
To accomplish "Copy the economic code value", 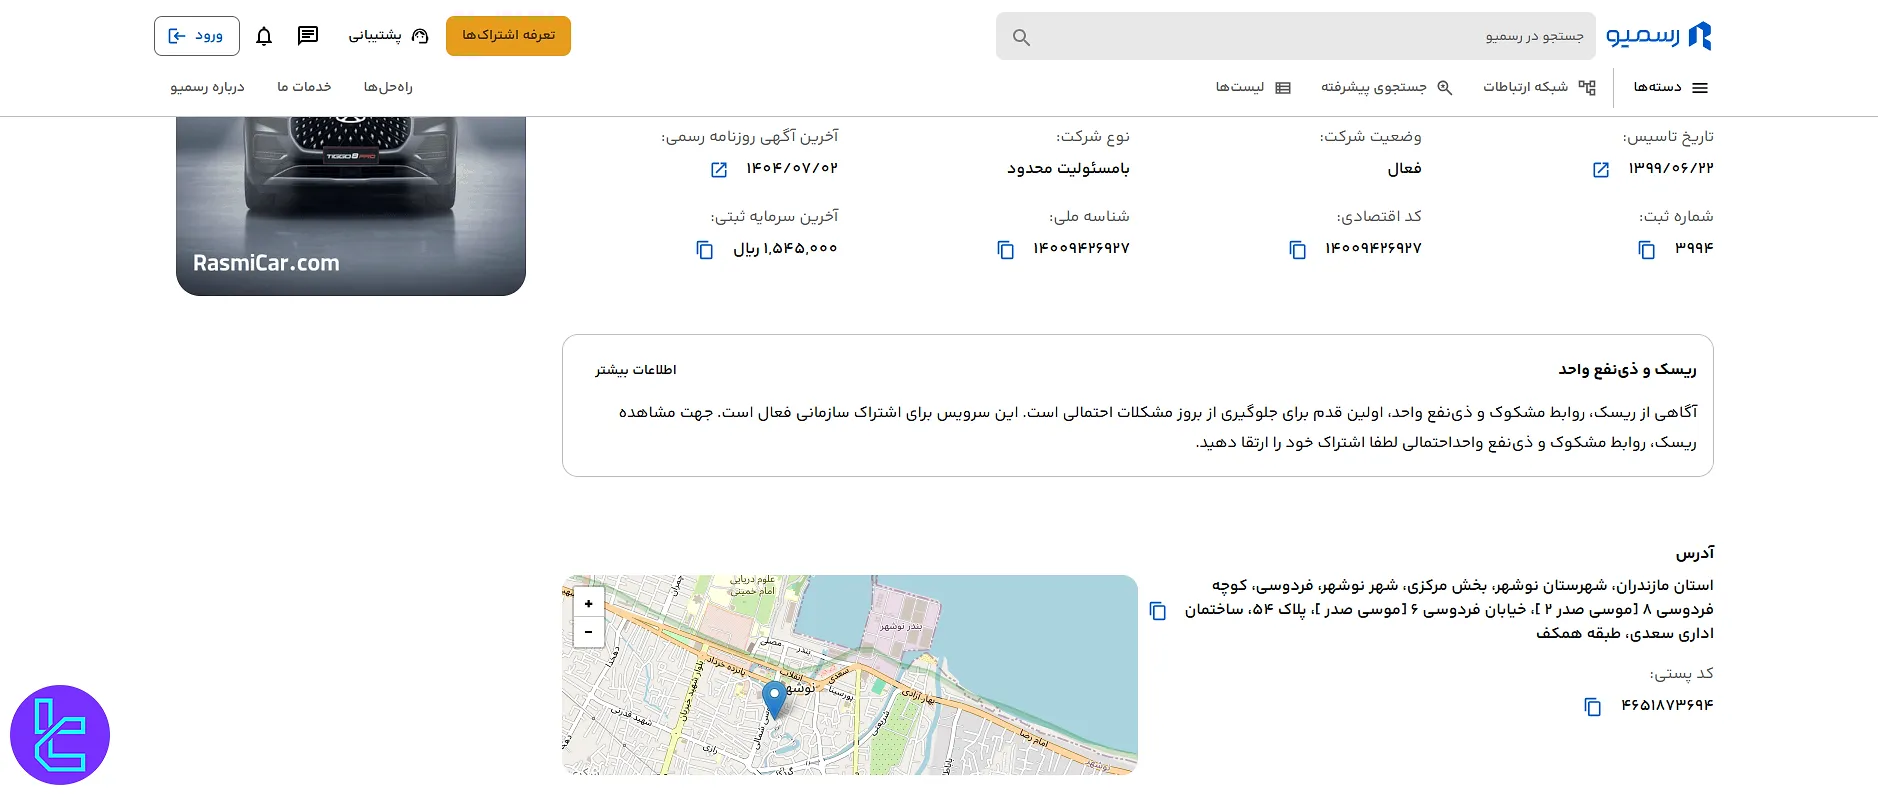I will click(1297, 250).
